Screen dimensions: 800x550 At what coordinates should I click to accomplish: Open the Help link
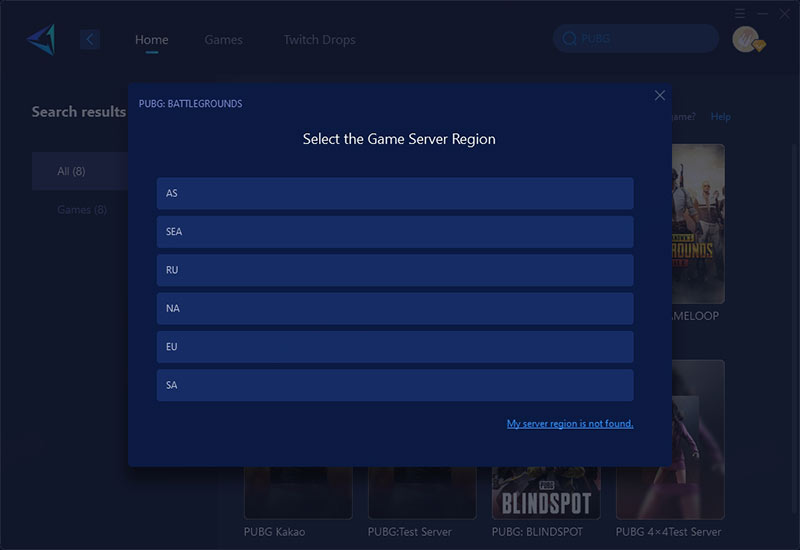tap(720, 117)
